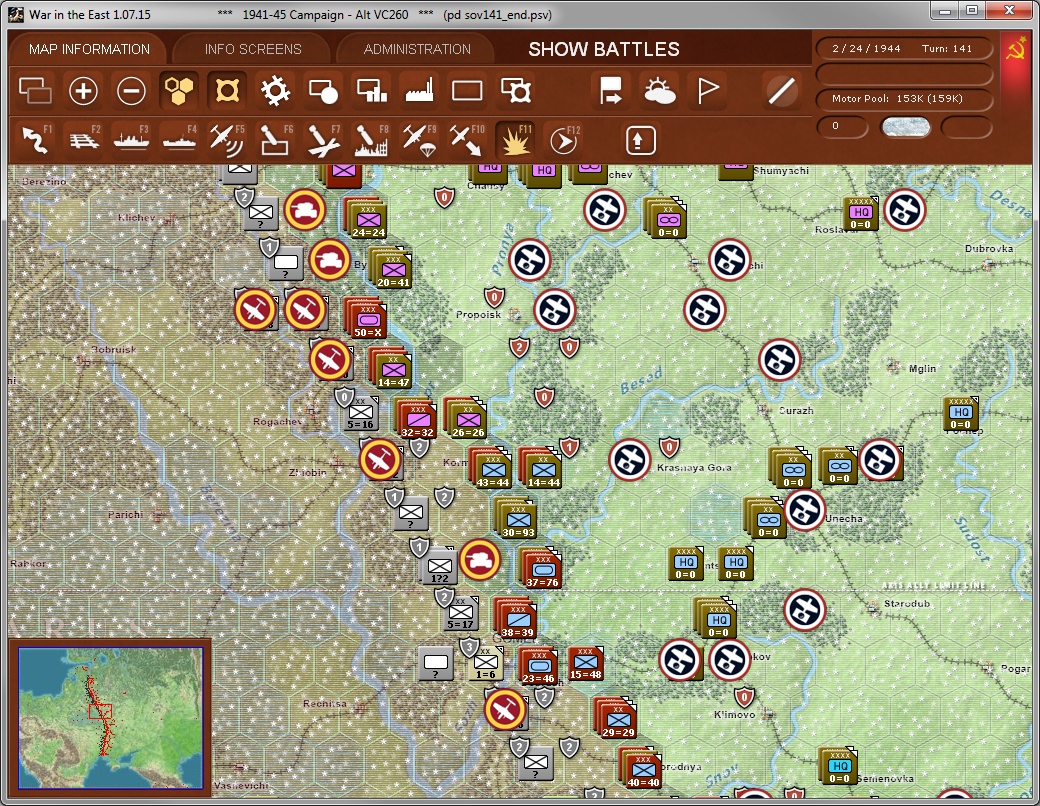Select the cyan HQ counter near Semenovka
Screen dimensions: 1040x806
(x=839, y=767)
